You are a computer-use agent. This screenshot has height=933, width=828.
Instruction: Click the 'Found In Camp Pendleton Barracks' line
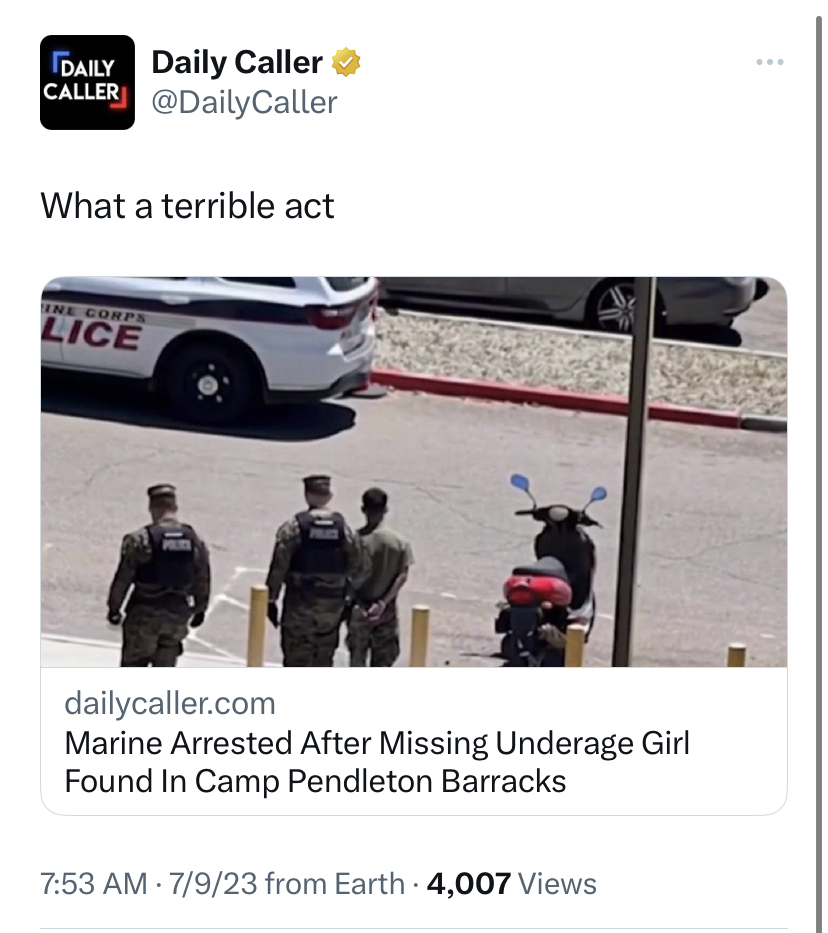(315, 781)
